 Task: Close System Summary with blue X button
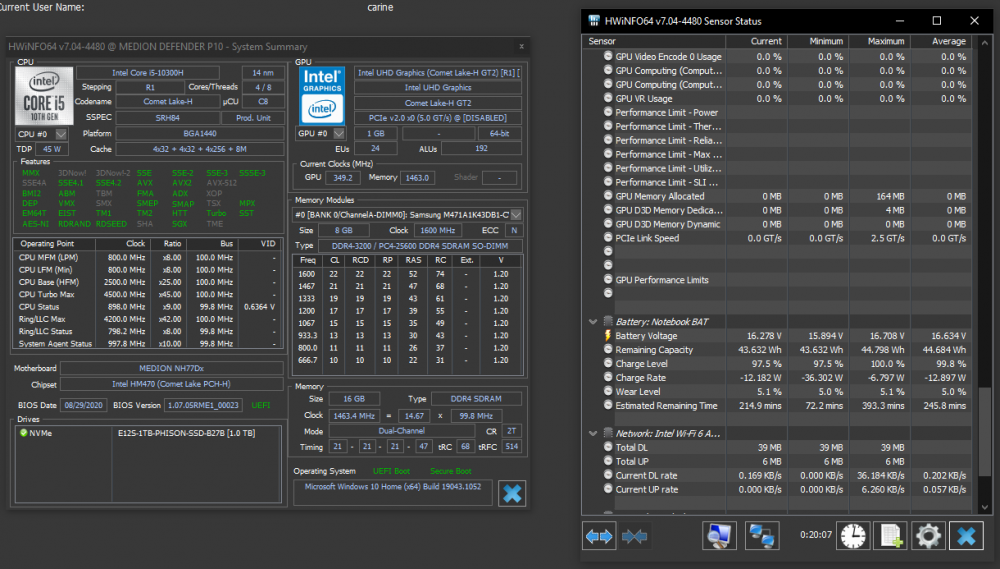tap(511, 492)
